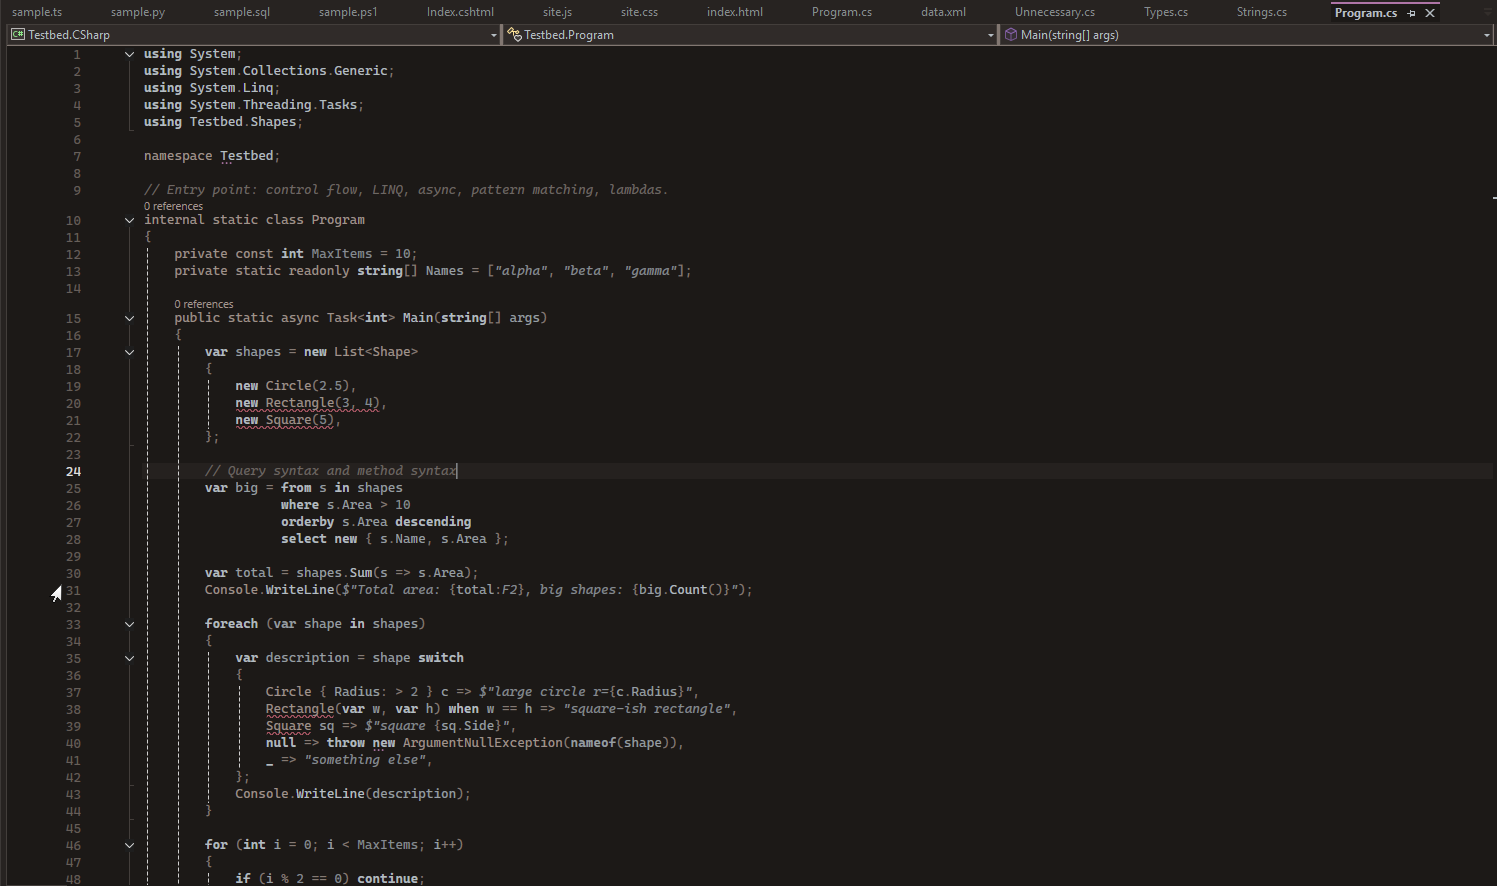Click the squiggled 'Square(5)' text
1497x886 pixels.
[300, 420]
